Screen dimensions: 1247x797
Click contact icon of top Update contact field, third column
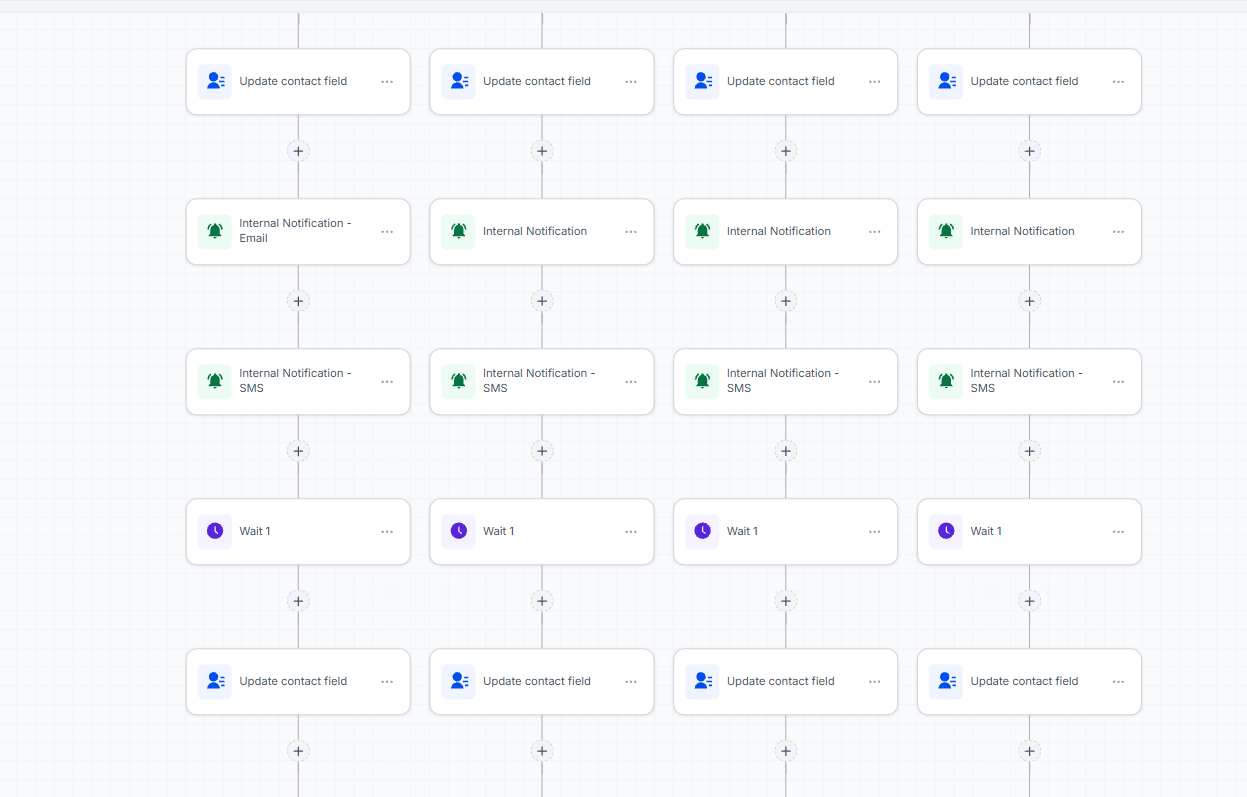pos(703,81)
